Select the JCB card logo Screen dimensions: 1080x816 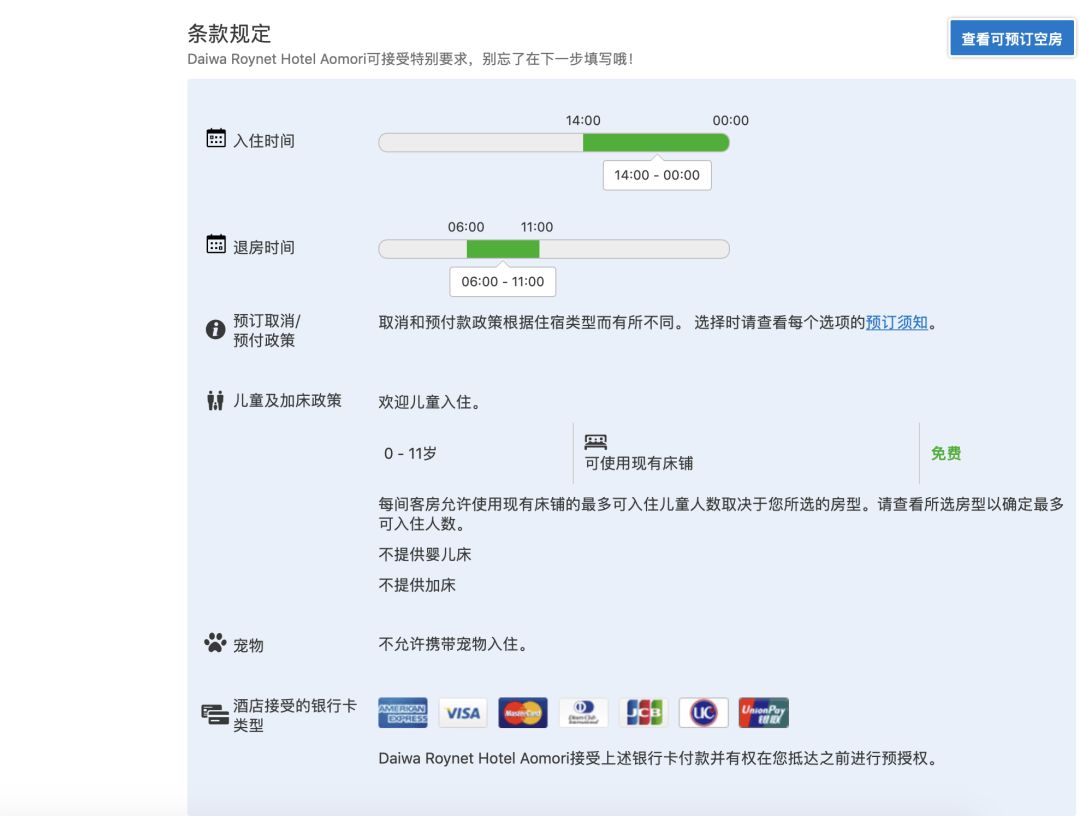click(644, 712)
